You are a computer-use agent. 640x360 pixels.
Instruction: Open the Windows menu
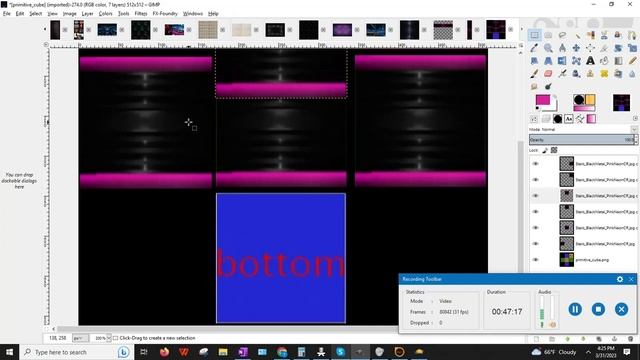coord(193,13)
